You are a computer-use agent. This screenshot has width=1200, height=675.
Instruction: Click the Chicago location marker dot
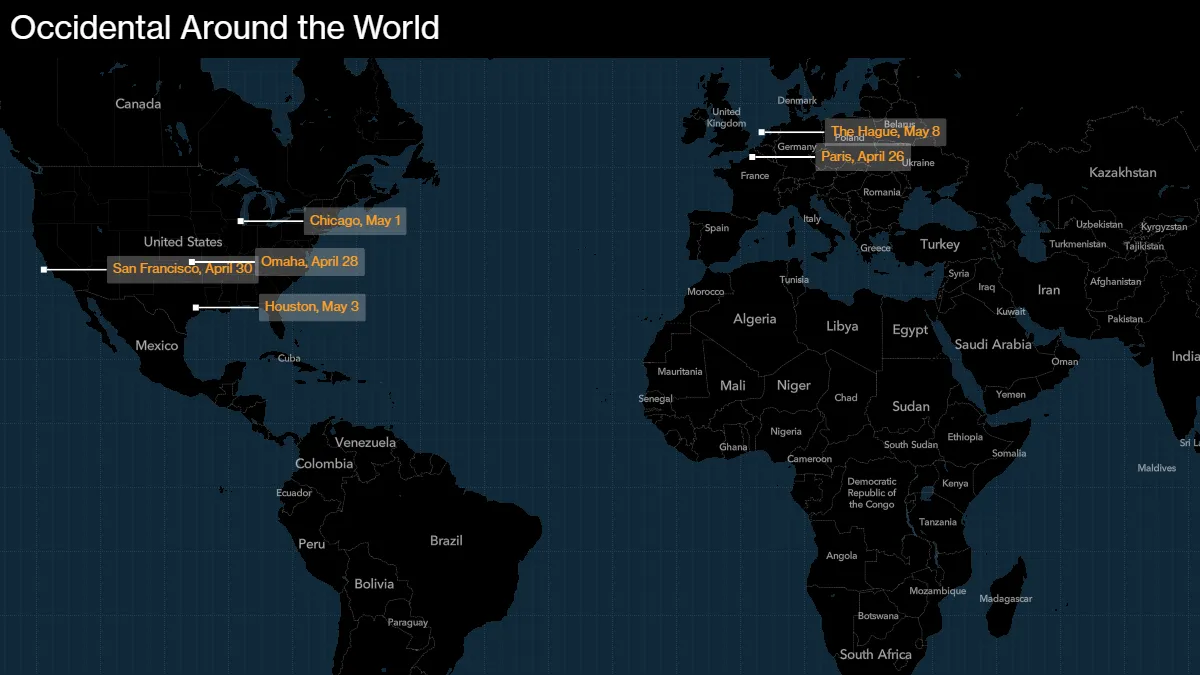pyautogui.click(x=241, y=221)
